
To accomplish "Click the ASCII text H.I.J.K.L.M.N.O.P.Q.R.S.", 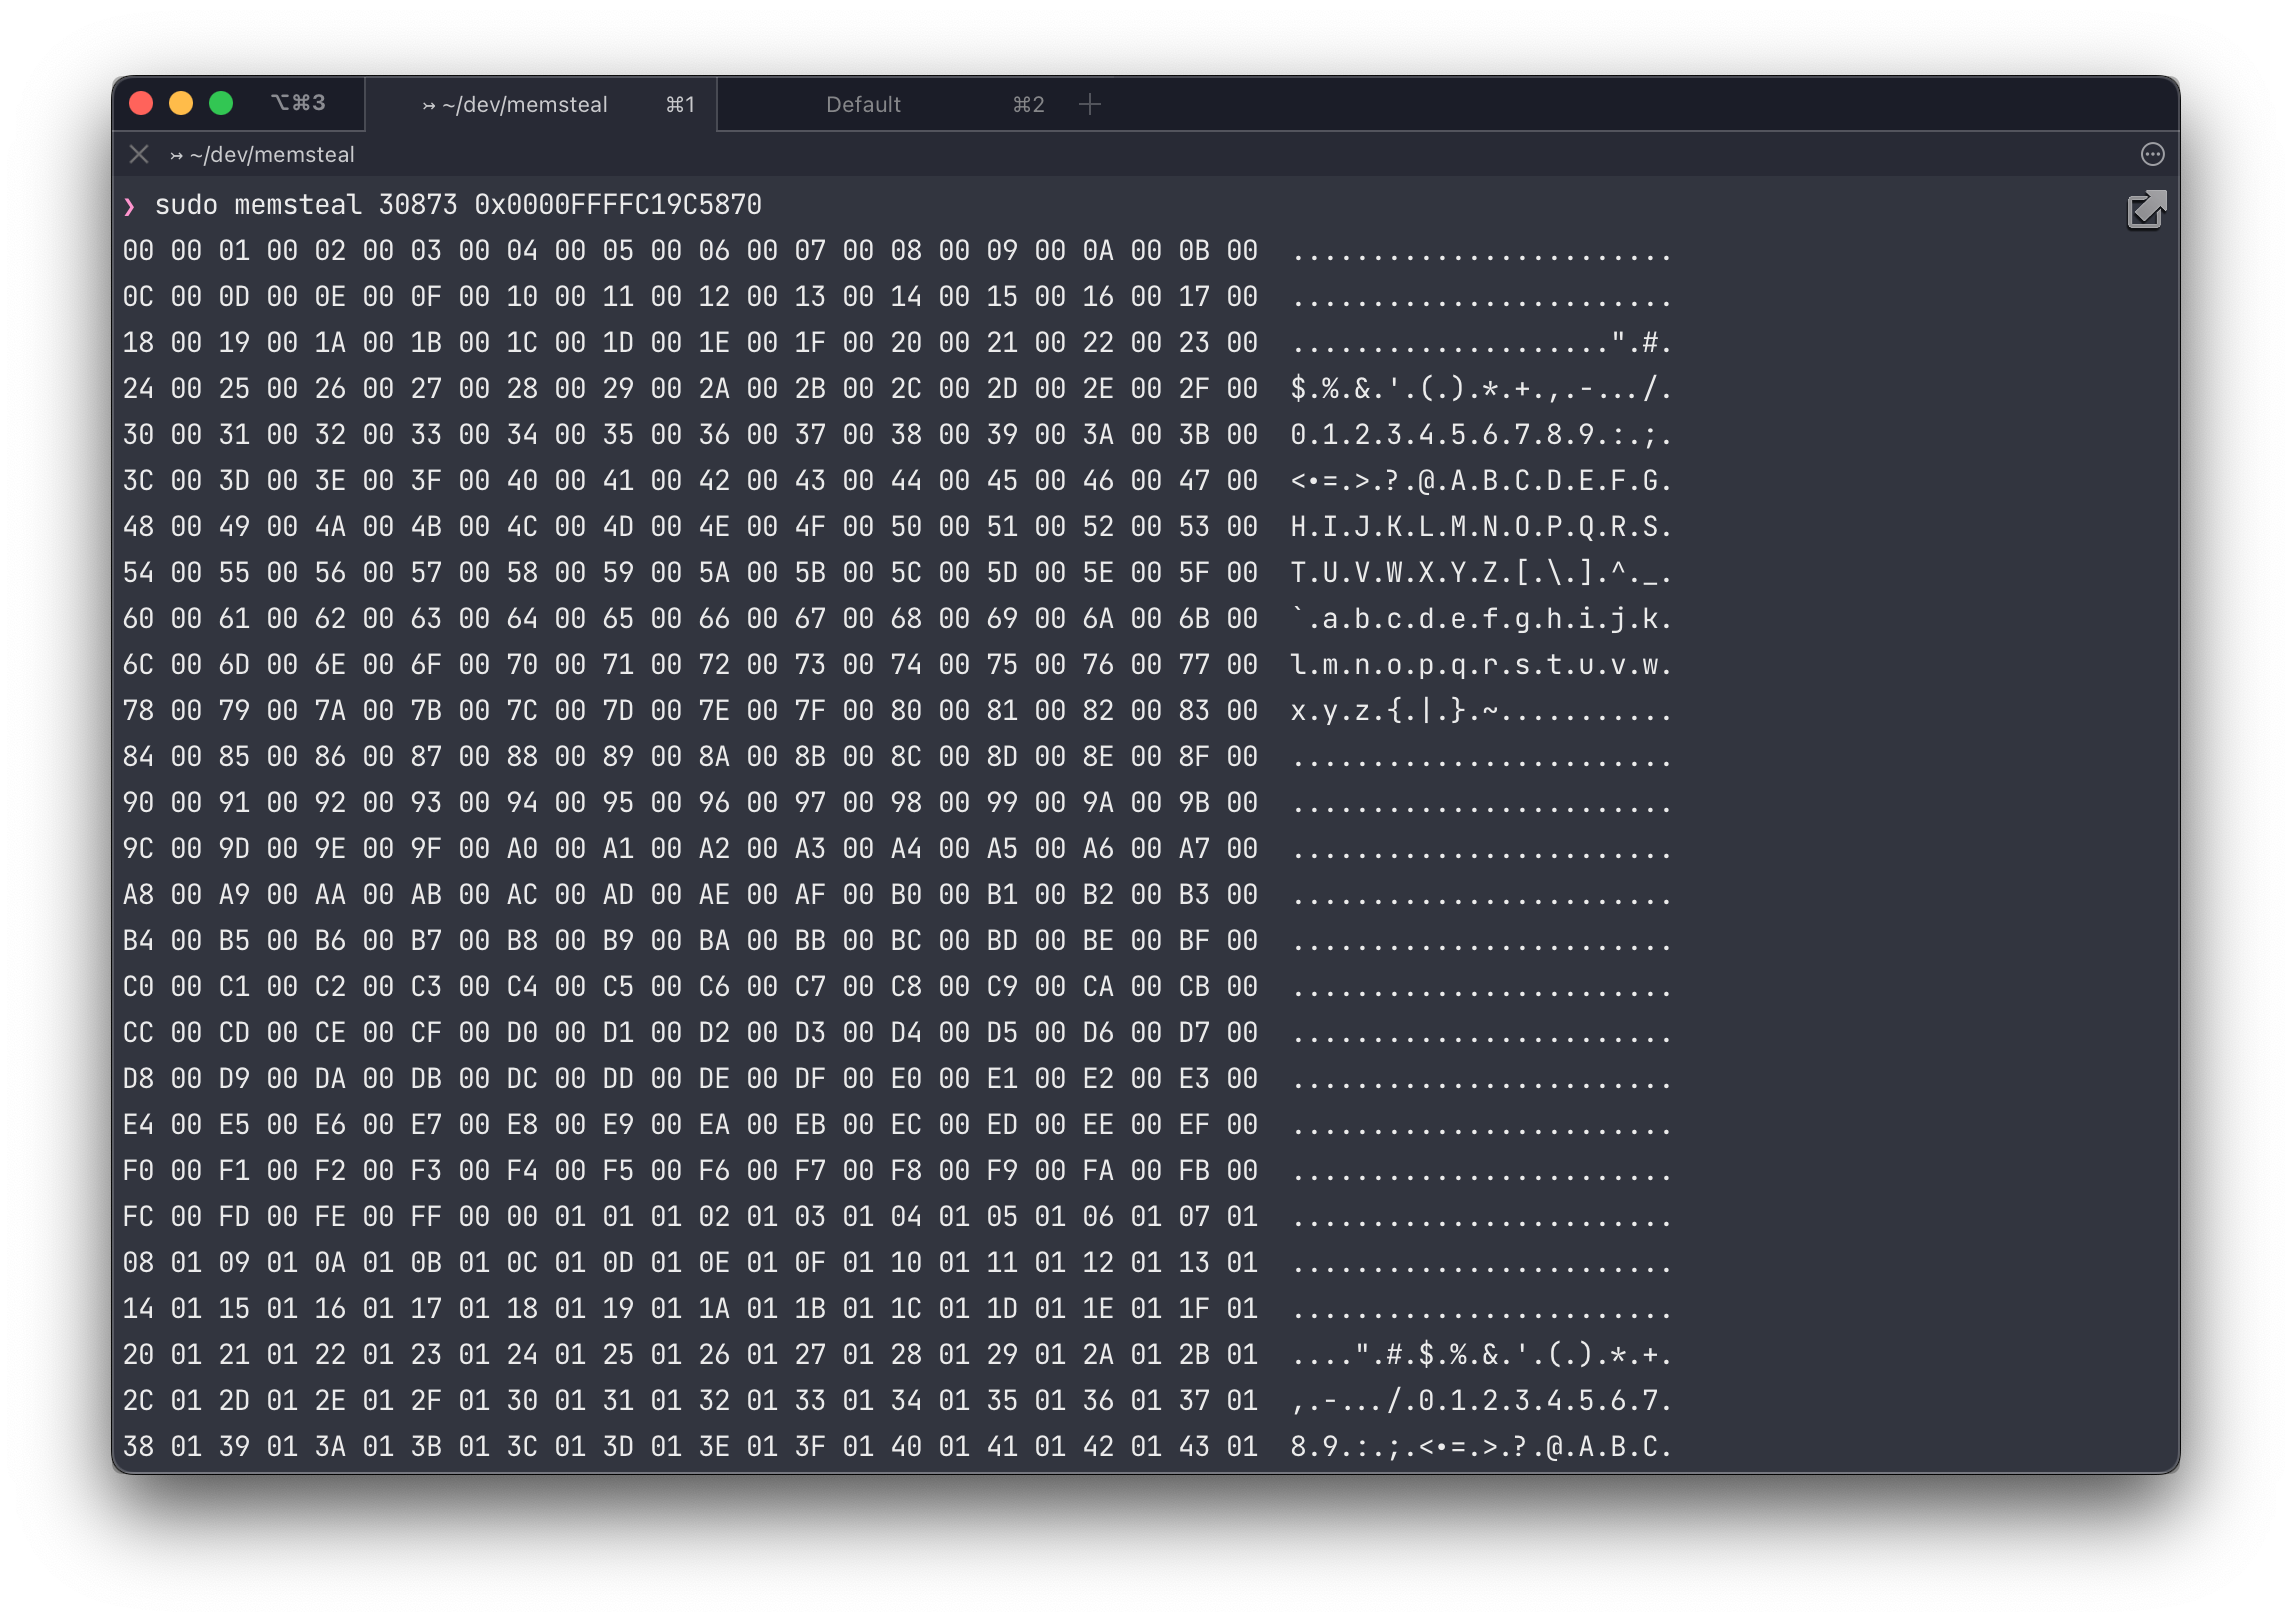I will tap(1480, 527).
